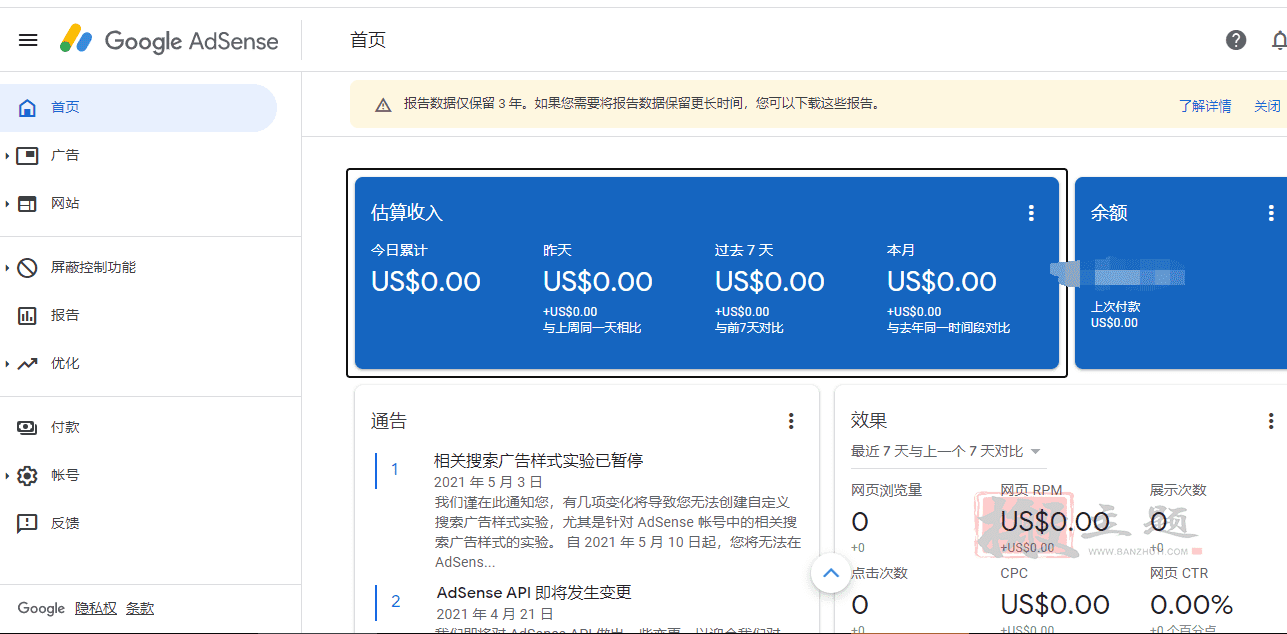The image size is (1287, 634).
Task: Click the Google footer text
Action: [41, 608]
